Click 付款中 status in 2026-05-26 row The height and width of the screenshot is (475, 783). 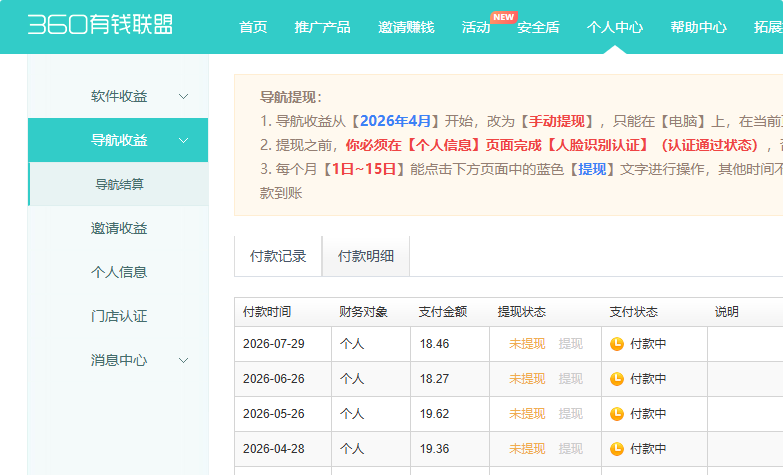[x=648, y=414]
